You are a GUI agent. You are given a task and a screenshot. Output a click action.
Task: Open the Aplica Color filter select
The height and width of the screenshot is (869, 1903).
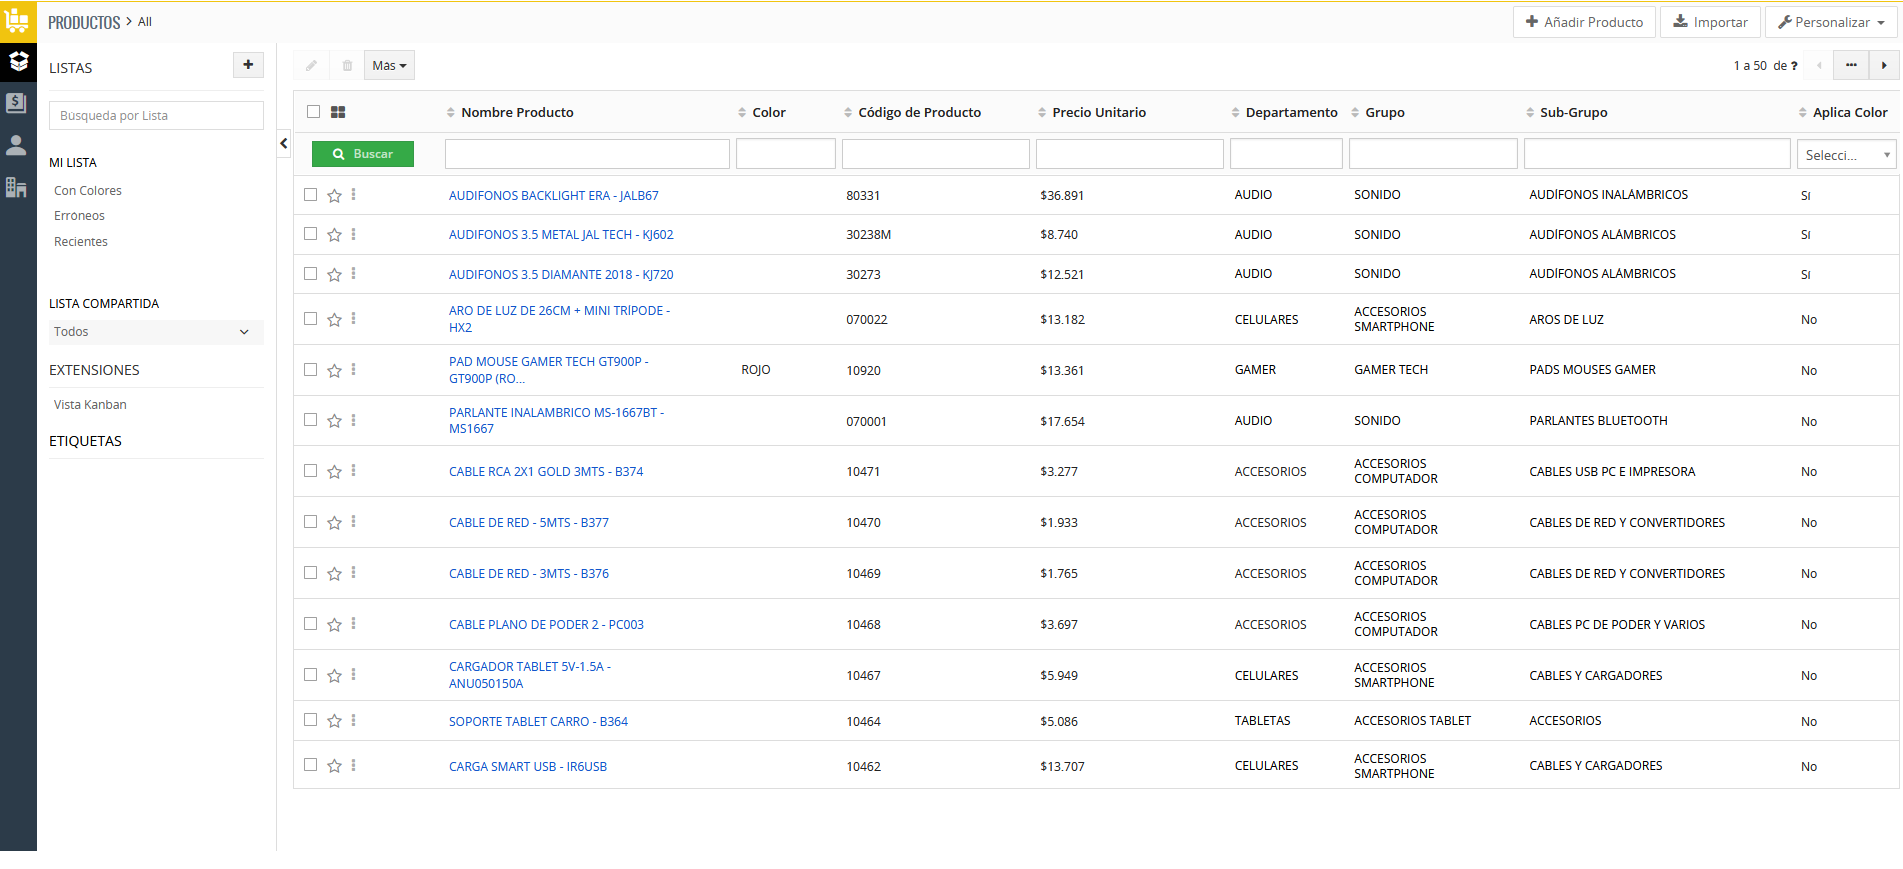coord(1846,155)
